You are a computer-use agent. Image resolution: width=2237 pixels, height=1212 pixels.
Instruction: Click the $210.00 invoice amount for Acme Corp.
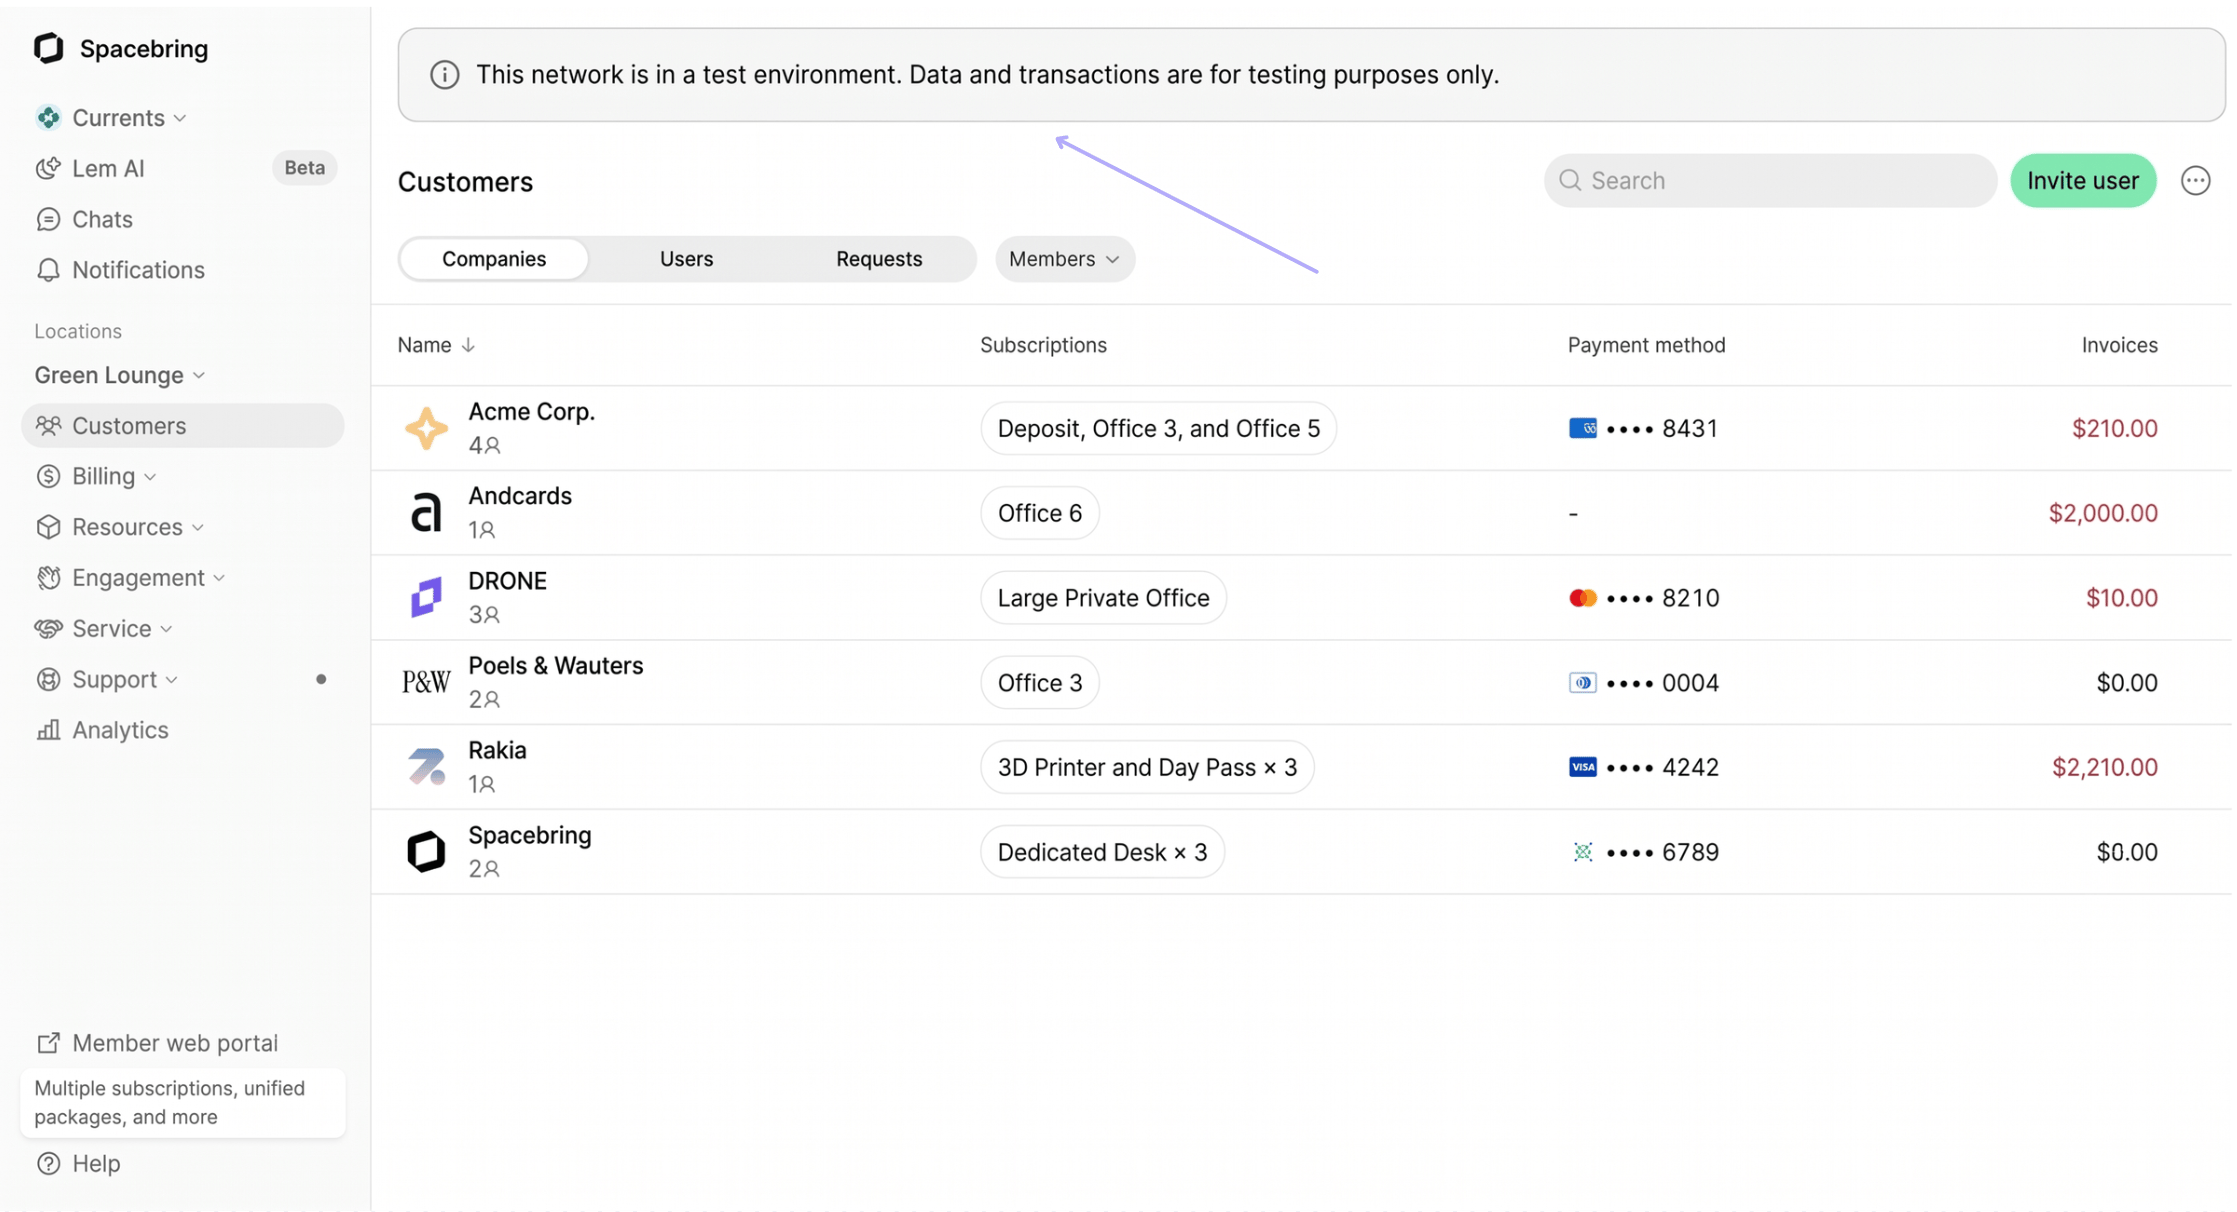point(2114,428)
